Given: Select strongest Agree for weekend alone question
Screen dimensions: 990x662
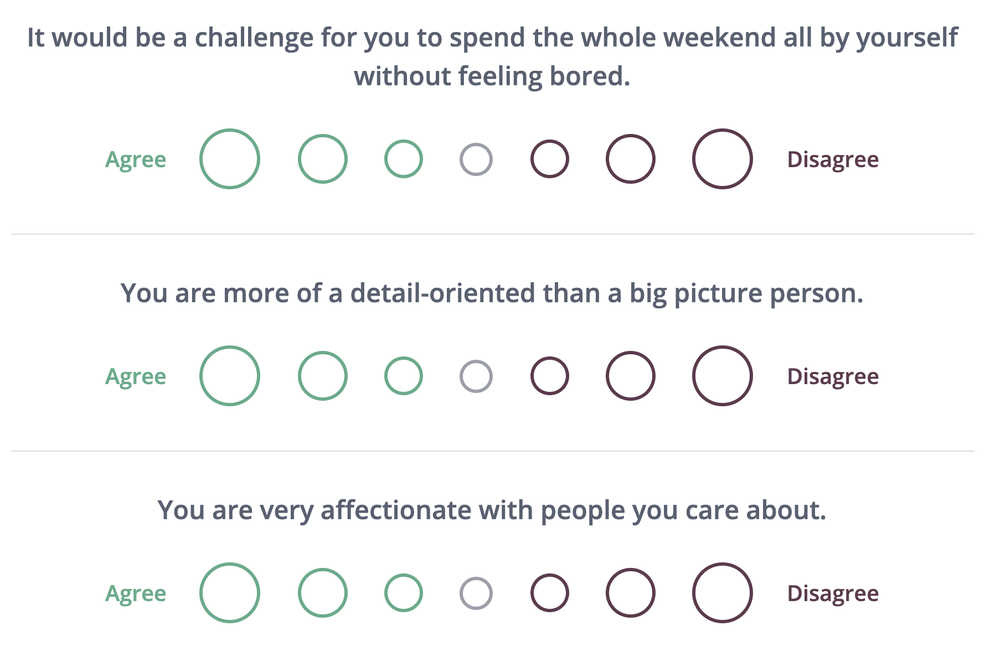Looking at the screenshot, I should click(230, 159).
